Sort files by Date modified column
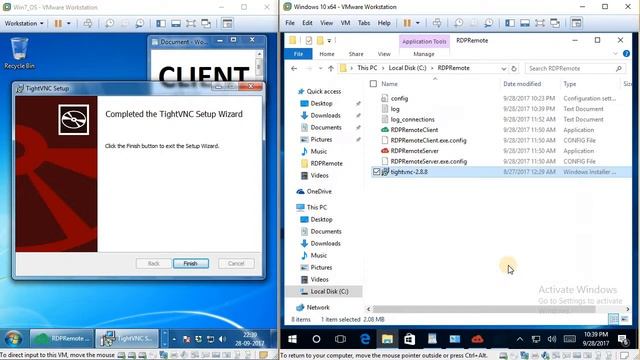Image resolution: width=640 pixels, height=360 pixels. point(522,84)
